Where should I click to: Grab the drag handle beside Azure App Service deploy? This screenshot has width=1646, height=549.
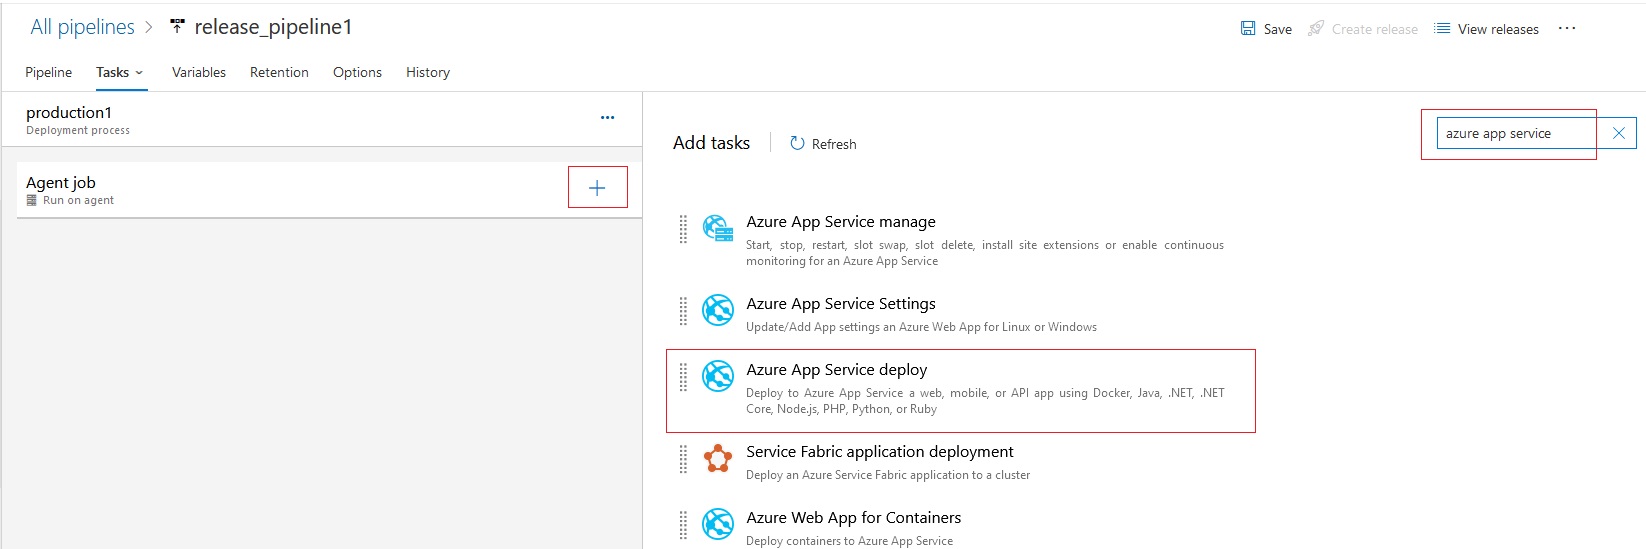(x=683, y=377)
